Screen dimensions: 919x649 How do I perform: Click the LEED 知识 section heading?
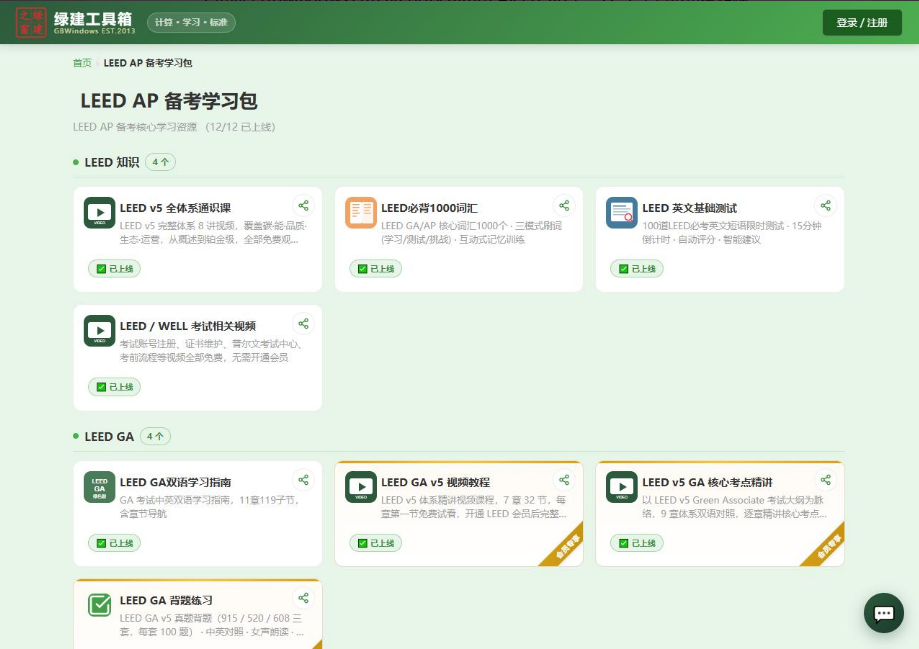(112, 162)
